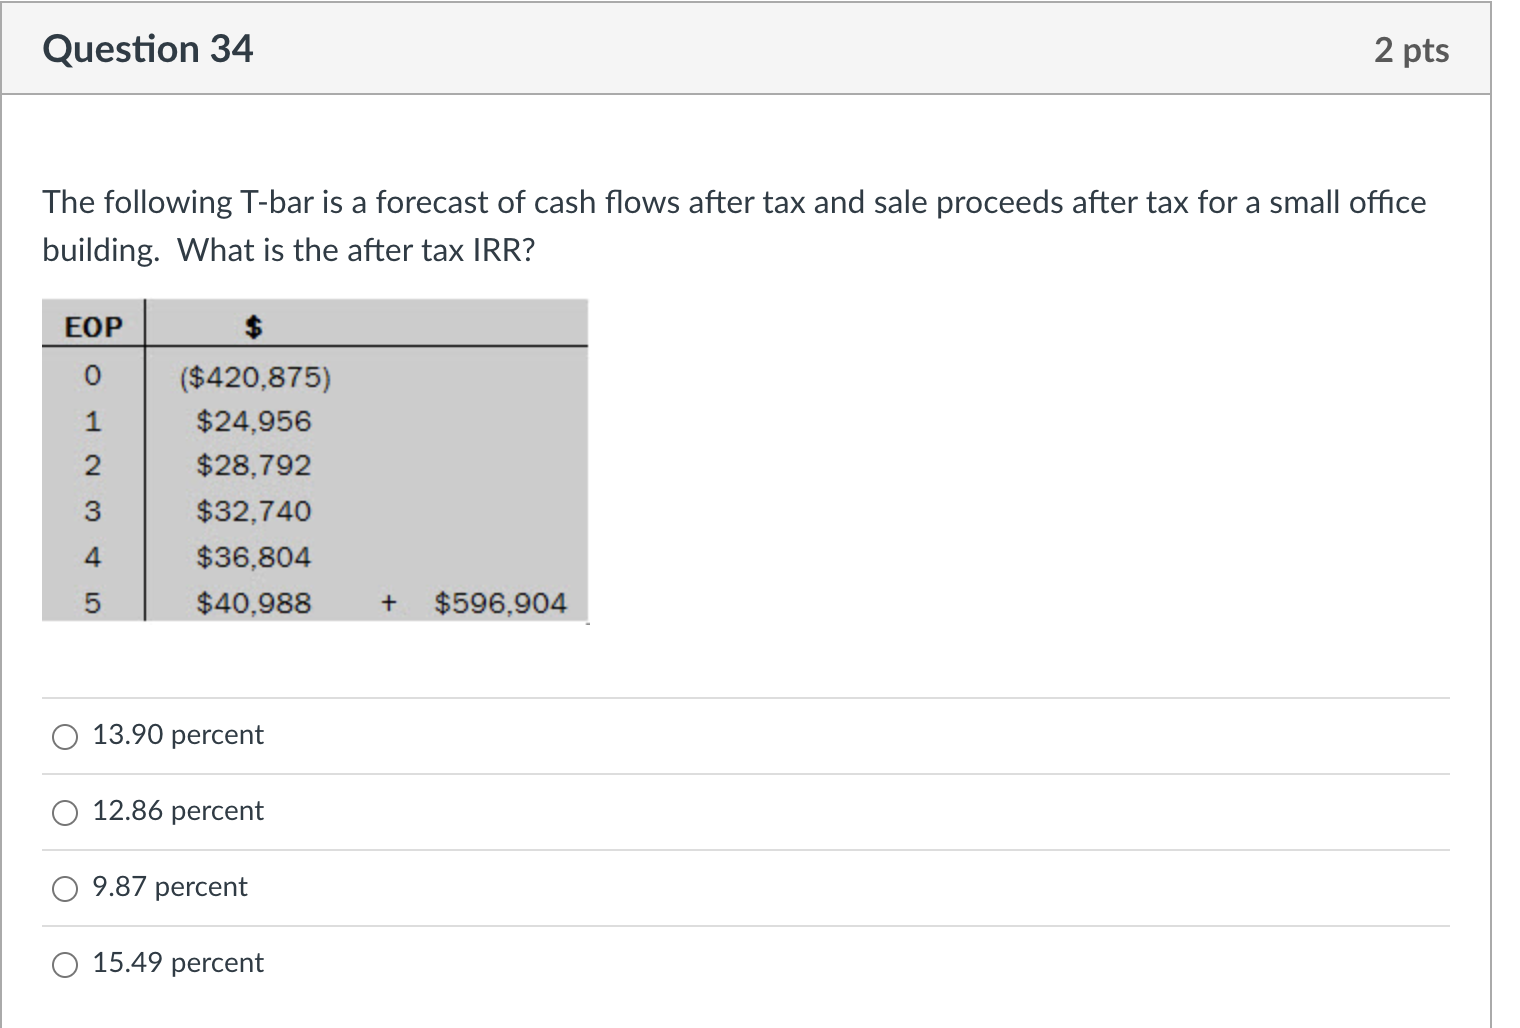Click the 2 pts score label
Screen dimensions: 1520x1028
(x=1411, y=50)
